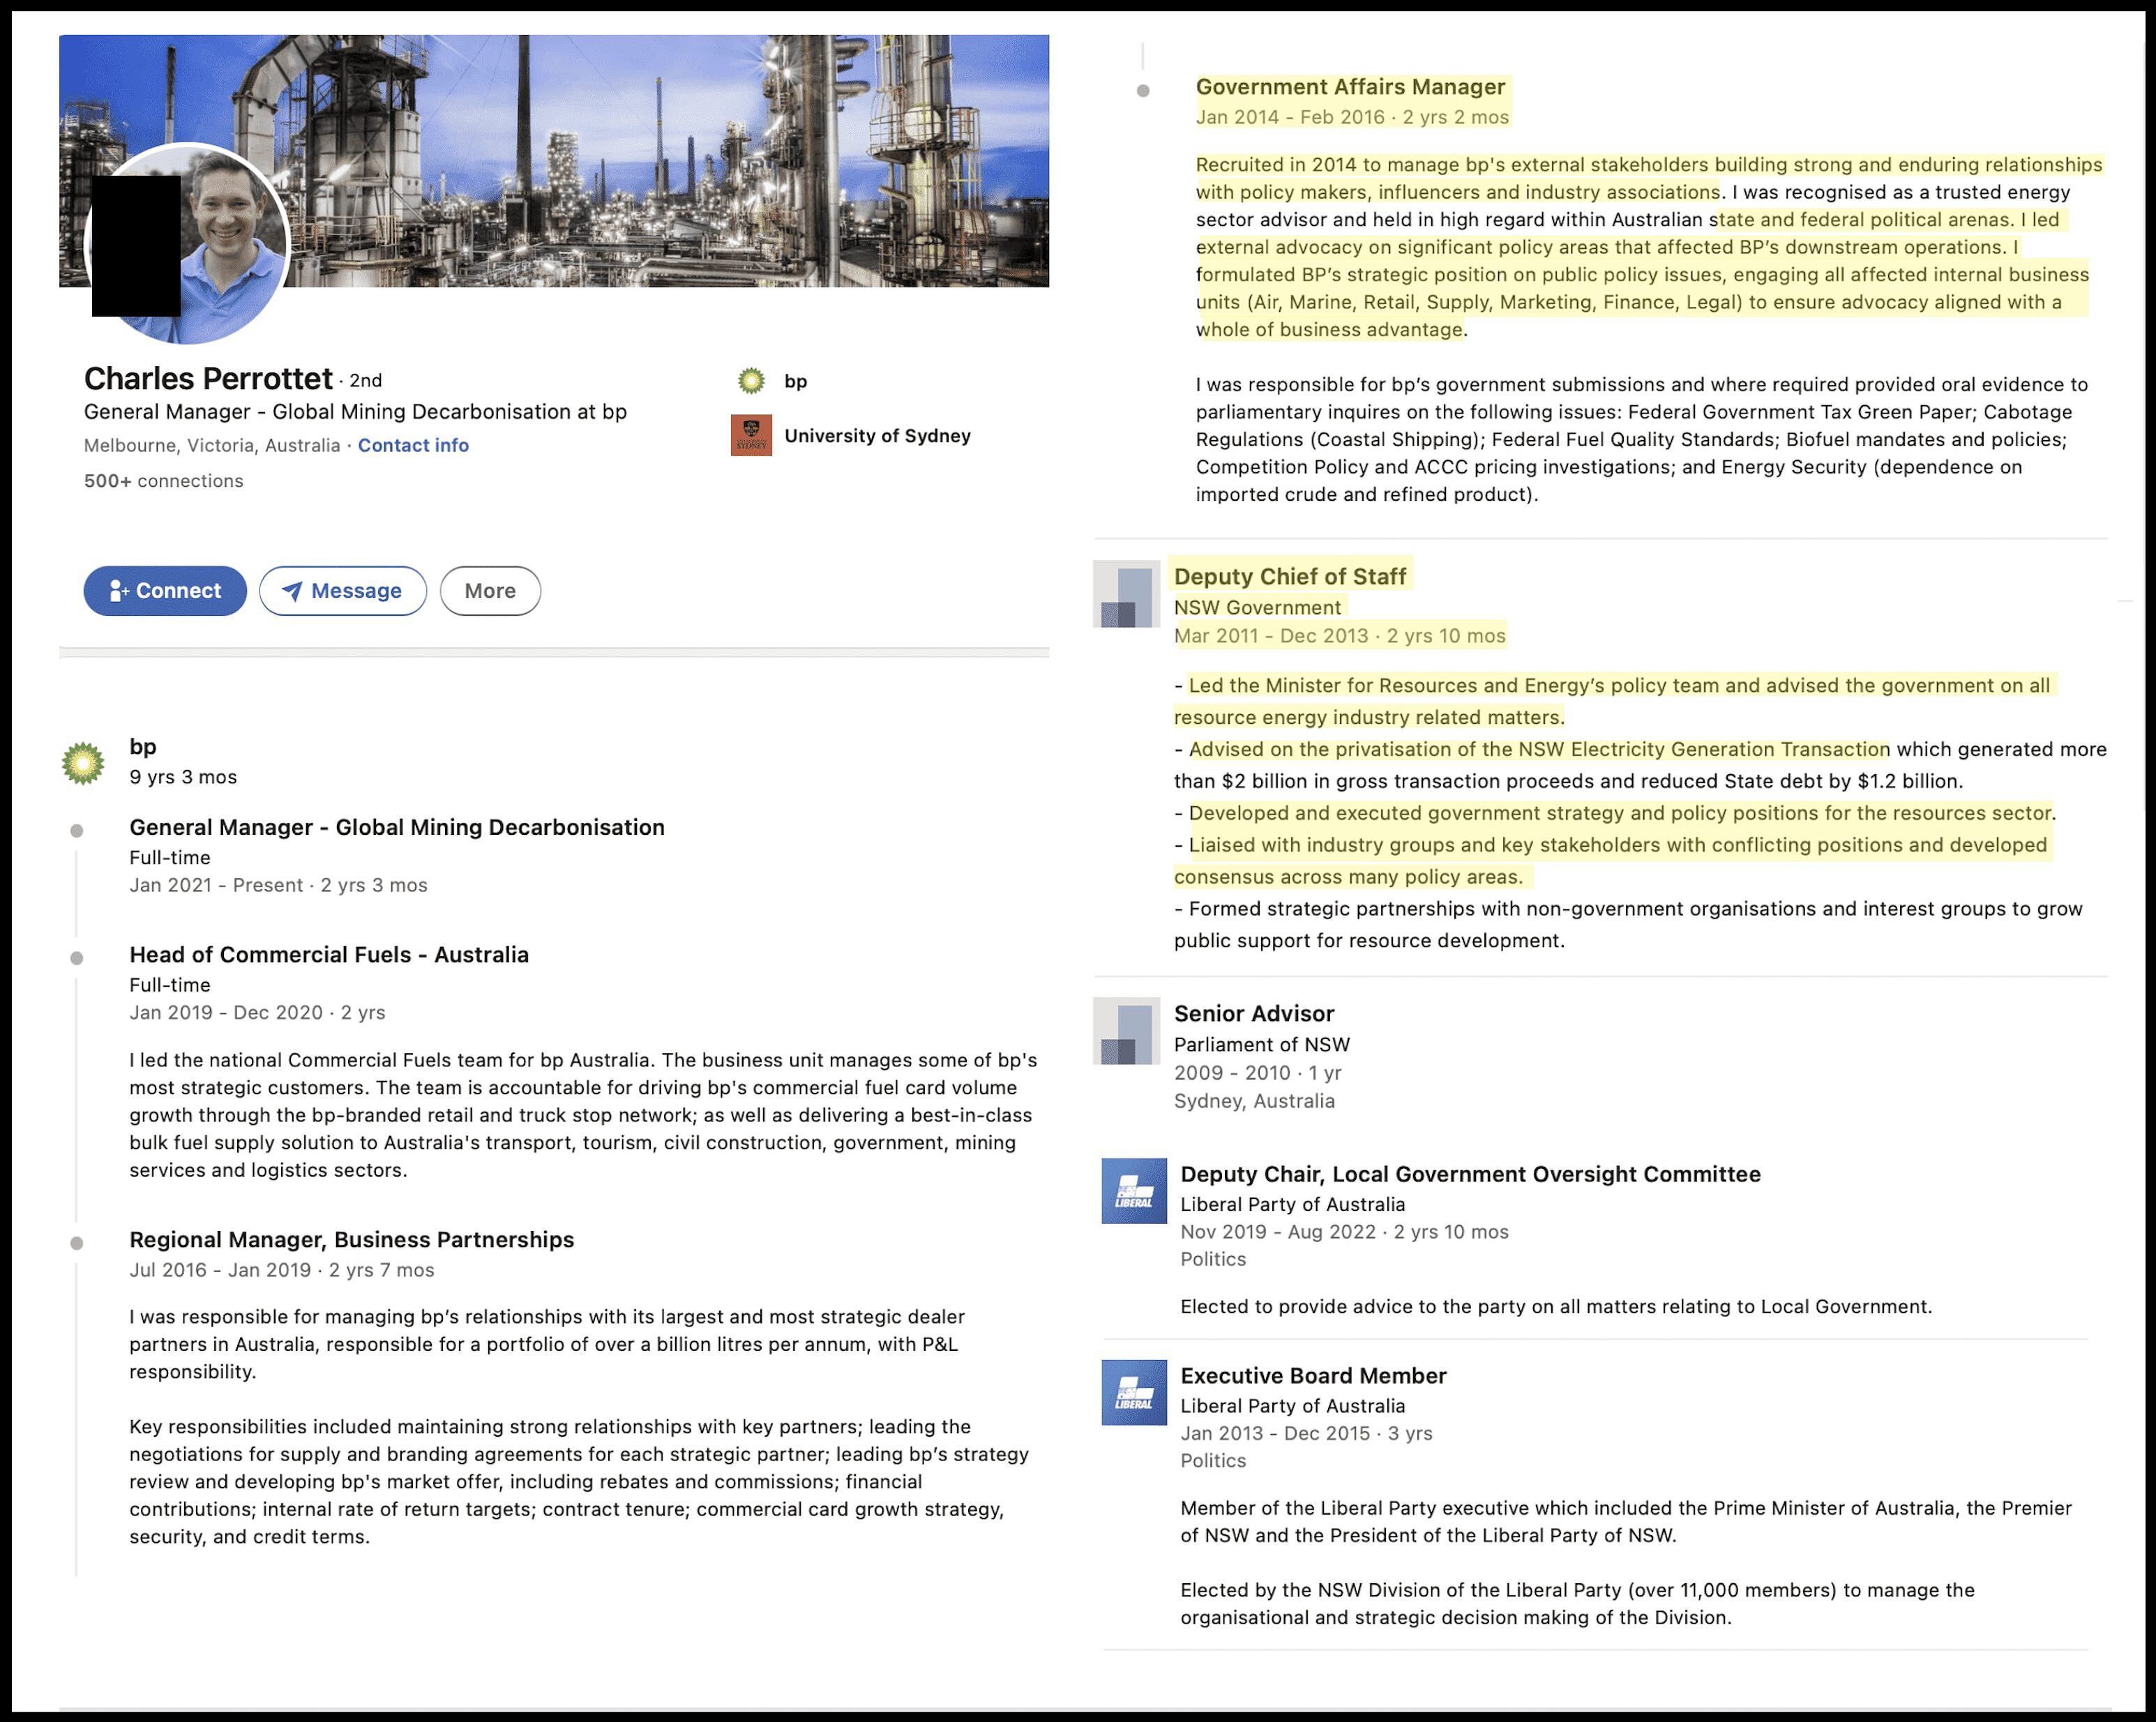
Task: Click Regional Manager, Business Partnerships title
Action: (352, 1239)
